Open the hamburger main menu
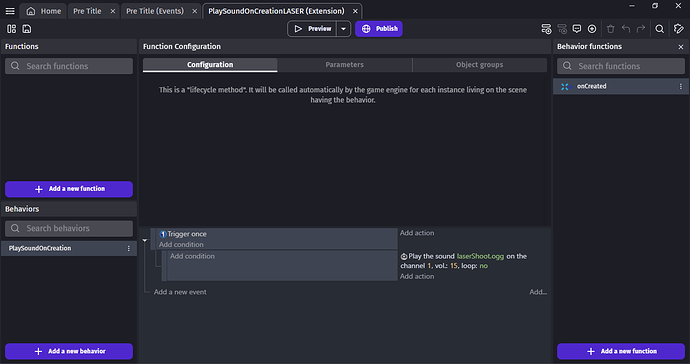Image resolution: width=690 pixels, height=364 pixels. pyautogui.click(x=10, y=11)
